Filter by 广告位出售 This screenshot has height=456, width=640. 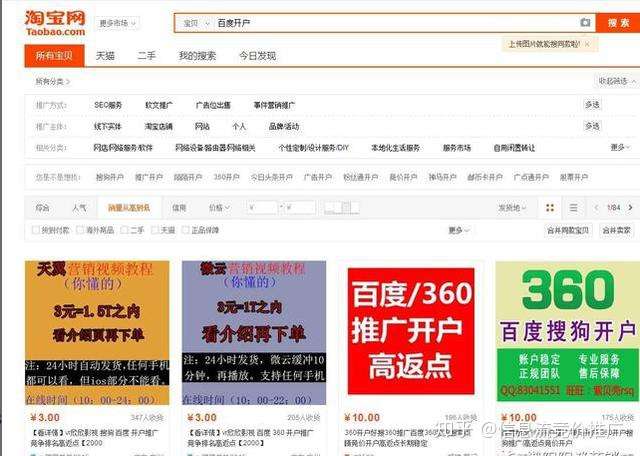coord(213,105)
